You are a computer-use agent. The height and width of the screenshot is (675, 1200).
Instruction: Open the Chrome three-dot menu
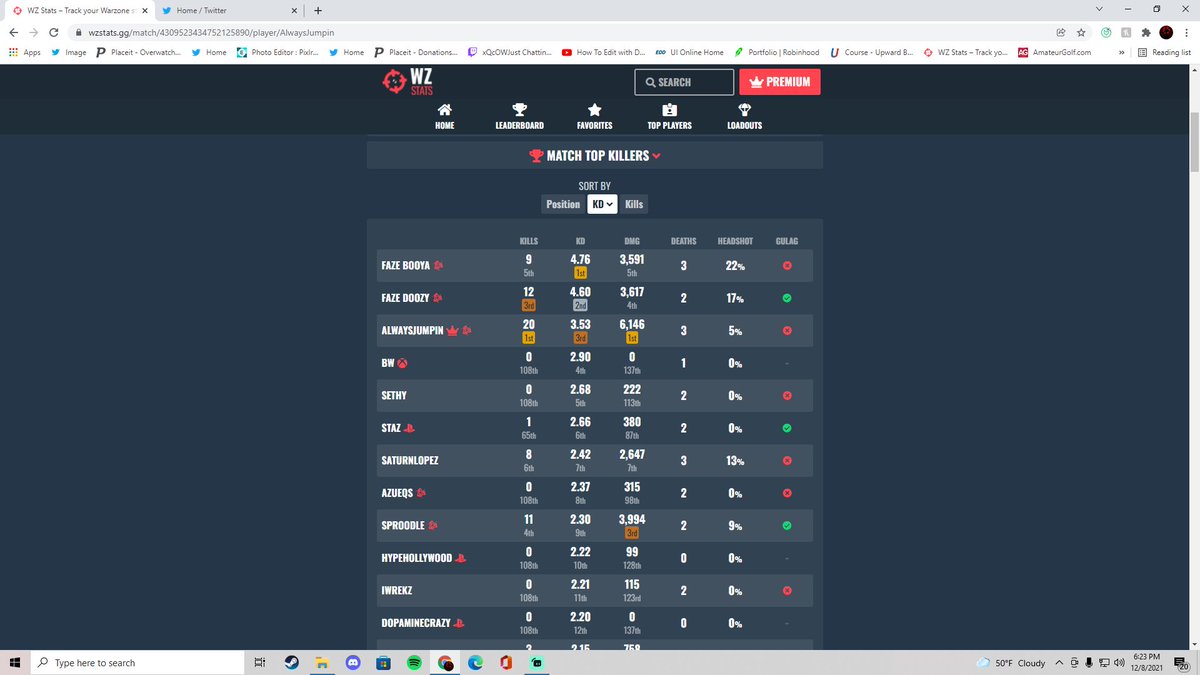1189,32
